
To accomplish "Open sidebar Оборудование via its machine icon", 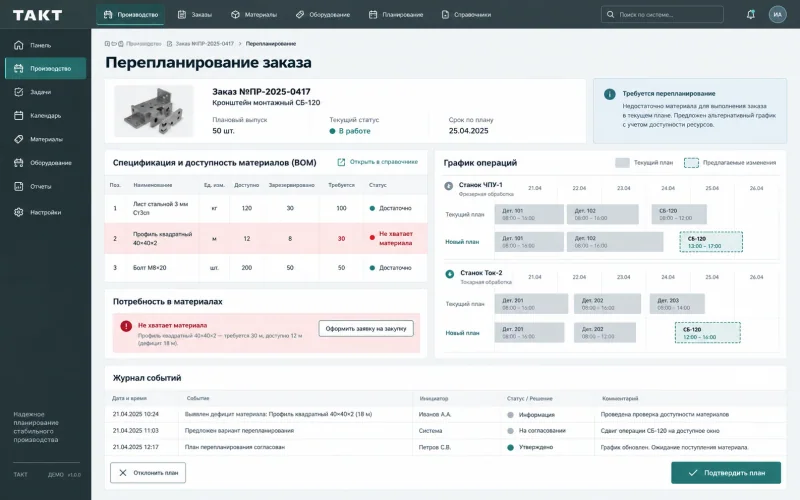I will [x=19, y=163].
